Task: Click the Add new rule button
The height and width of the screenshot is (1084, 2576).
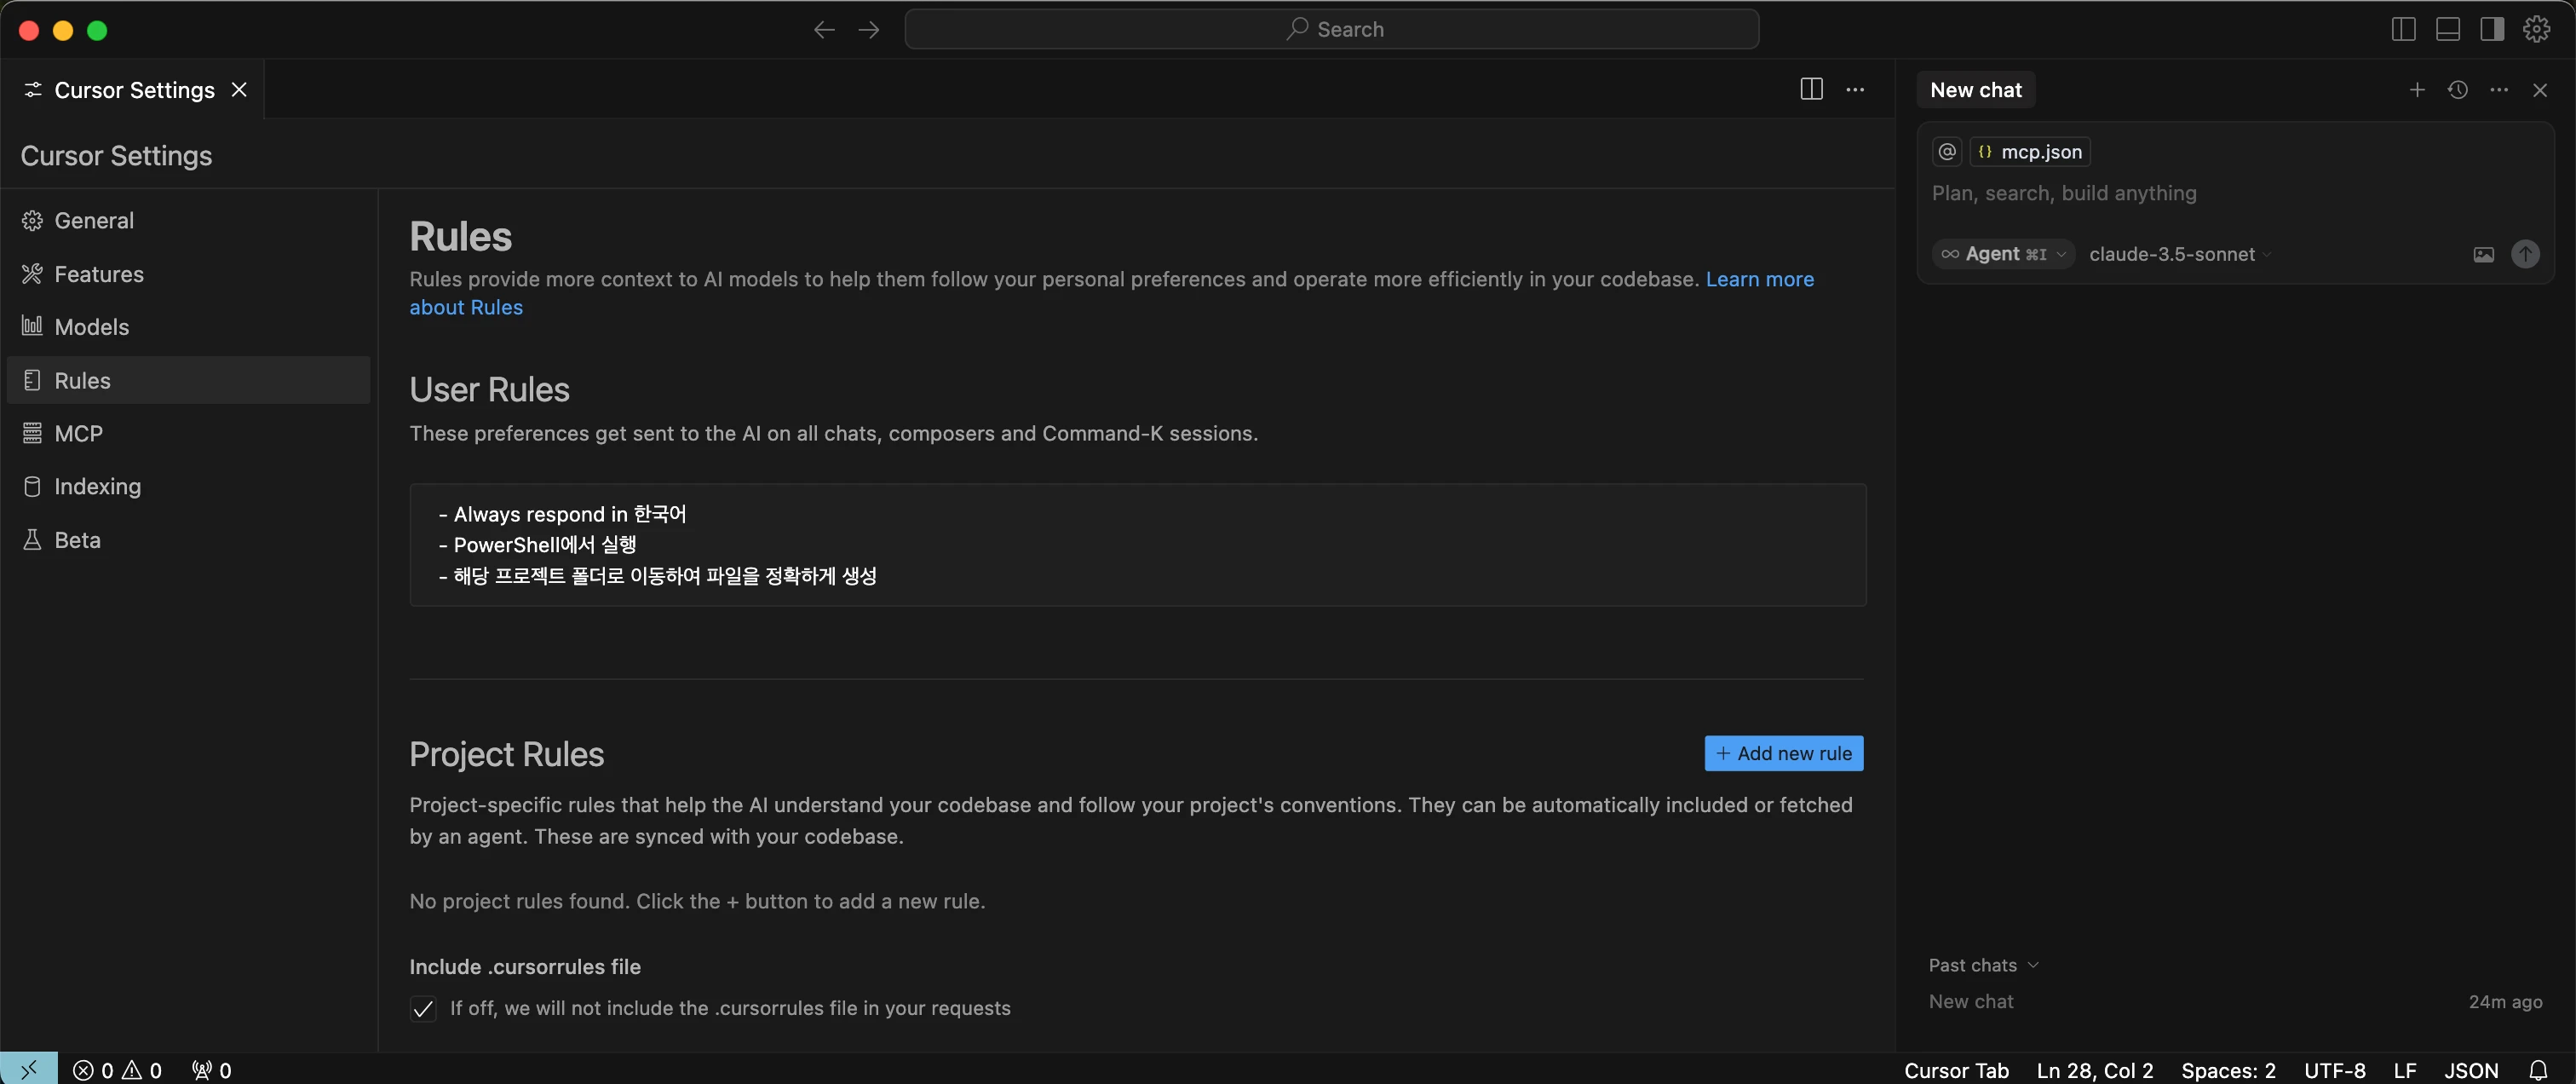Action: tap(1783, 753)
